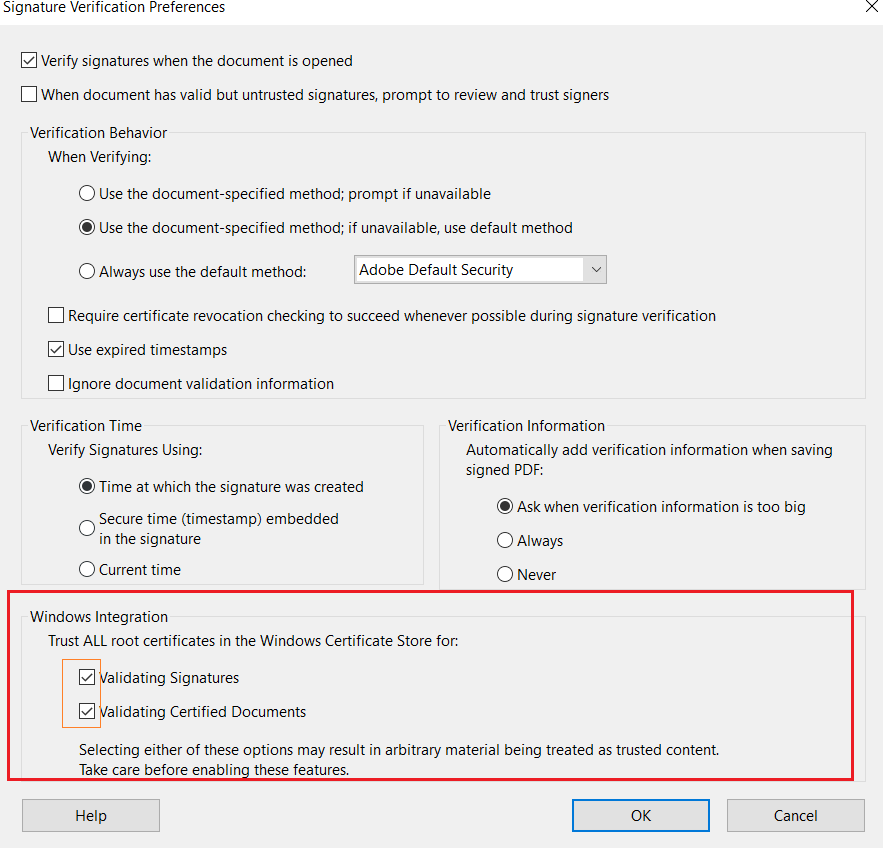This screenshot has width=883, height=848.
Task: Enable prompt to review and trust signers
Action: coord(30,95)
